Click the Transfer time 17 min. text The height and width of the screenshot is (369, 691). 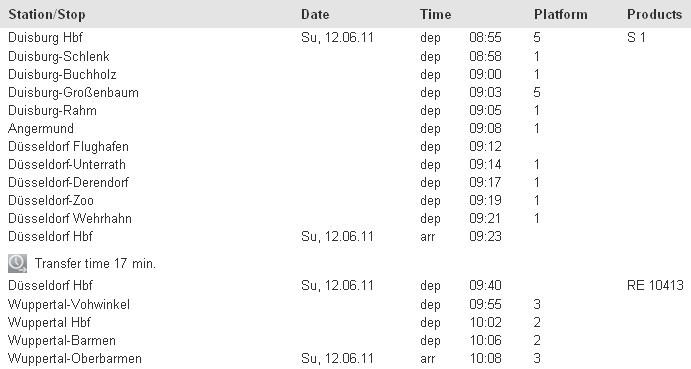click(x=95, y=264)
